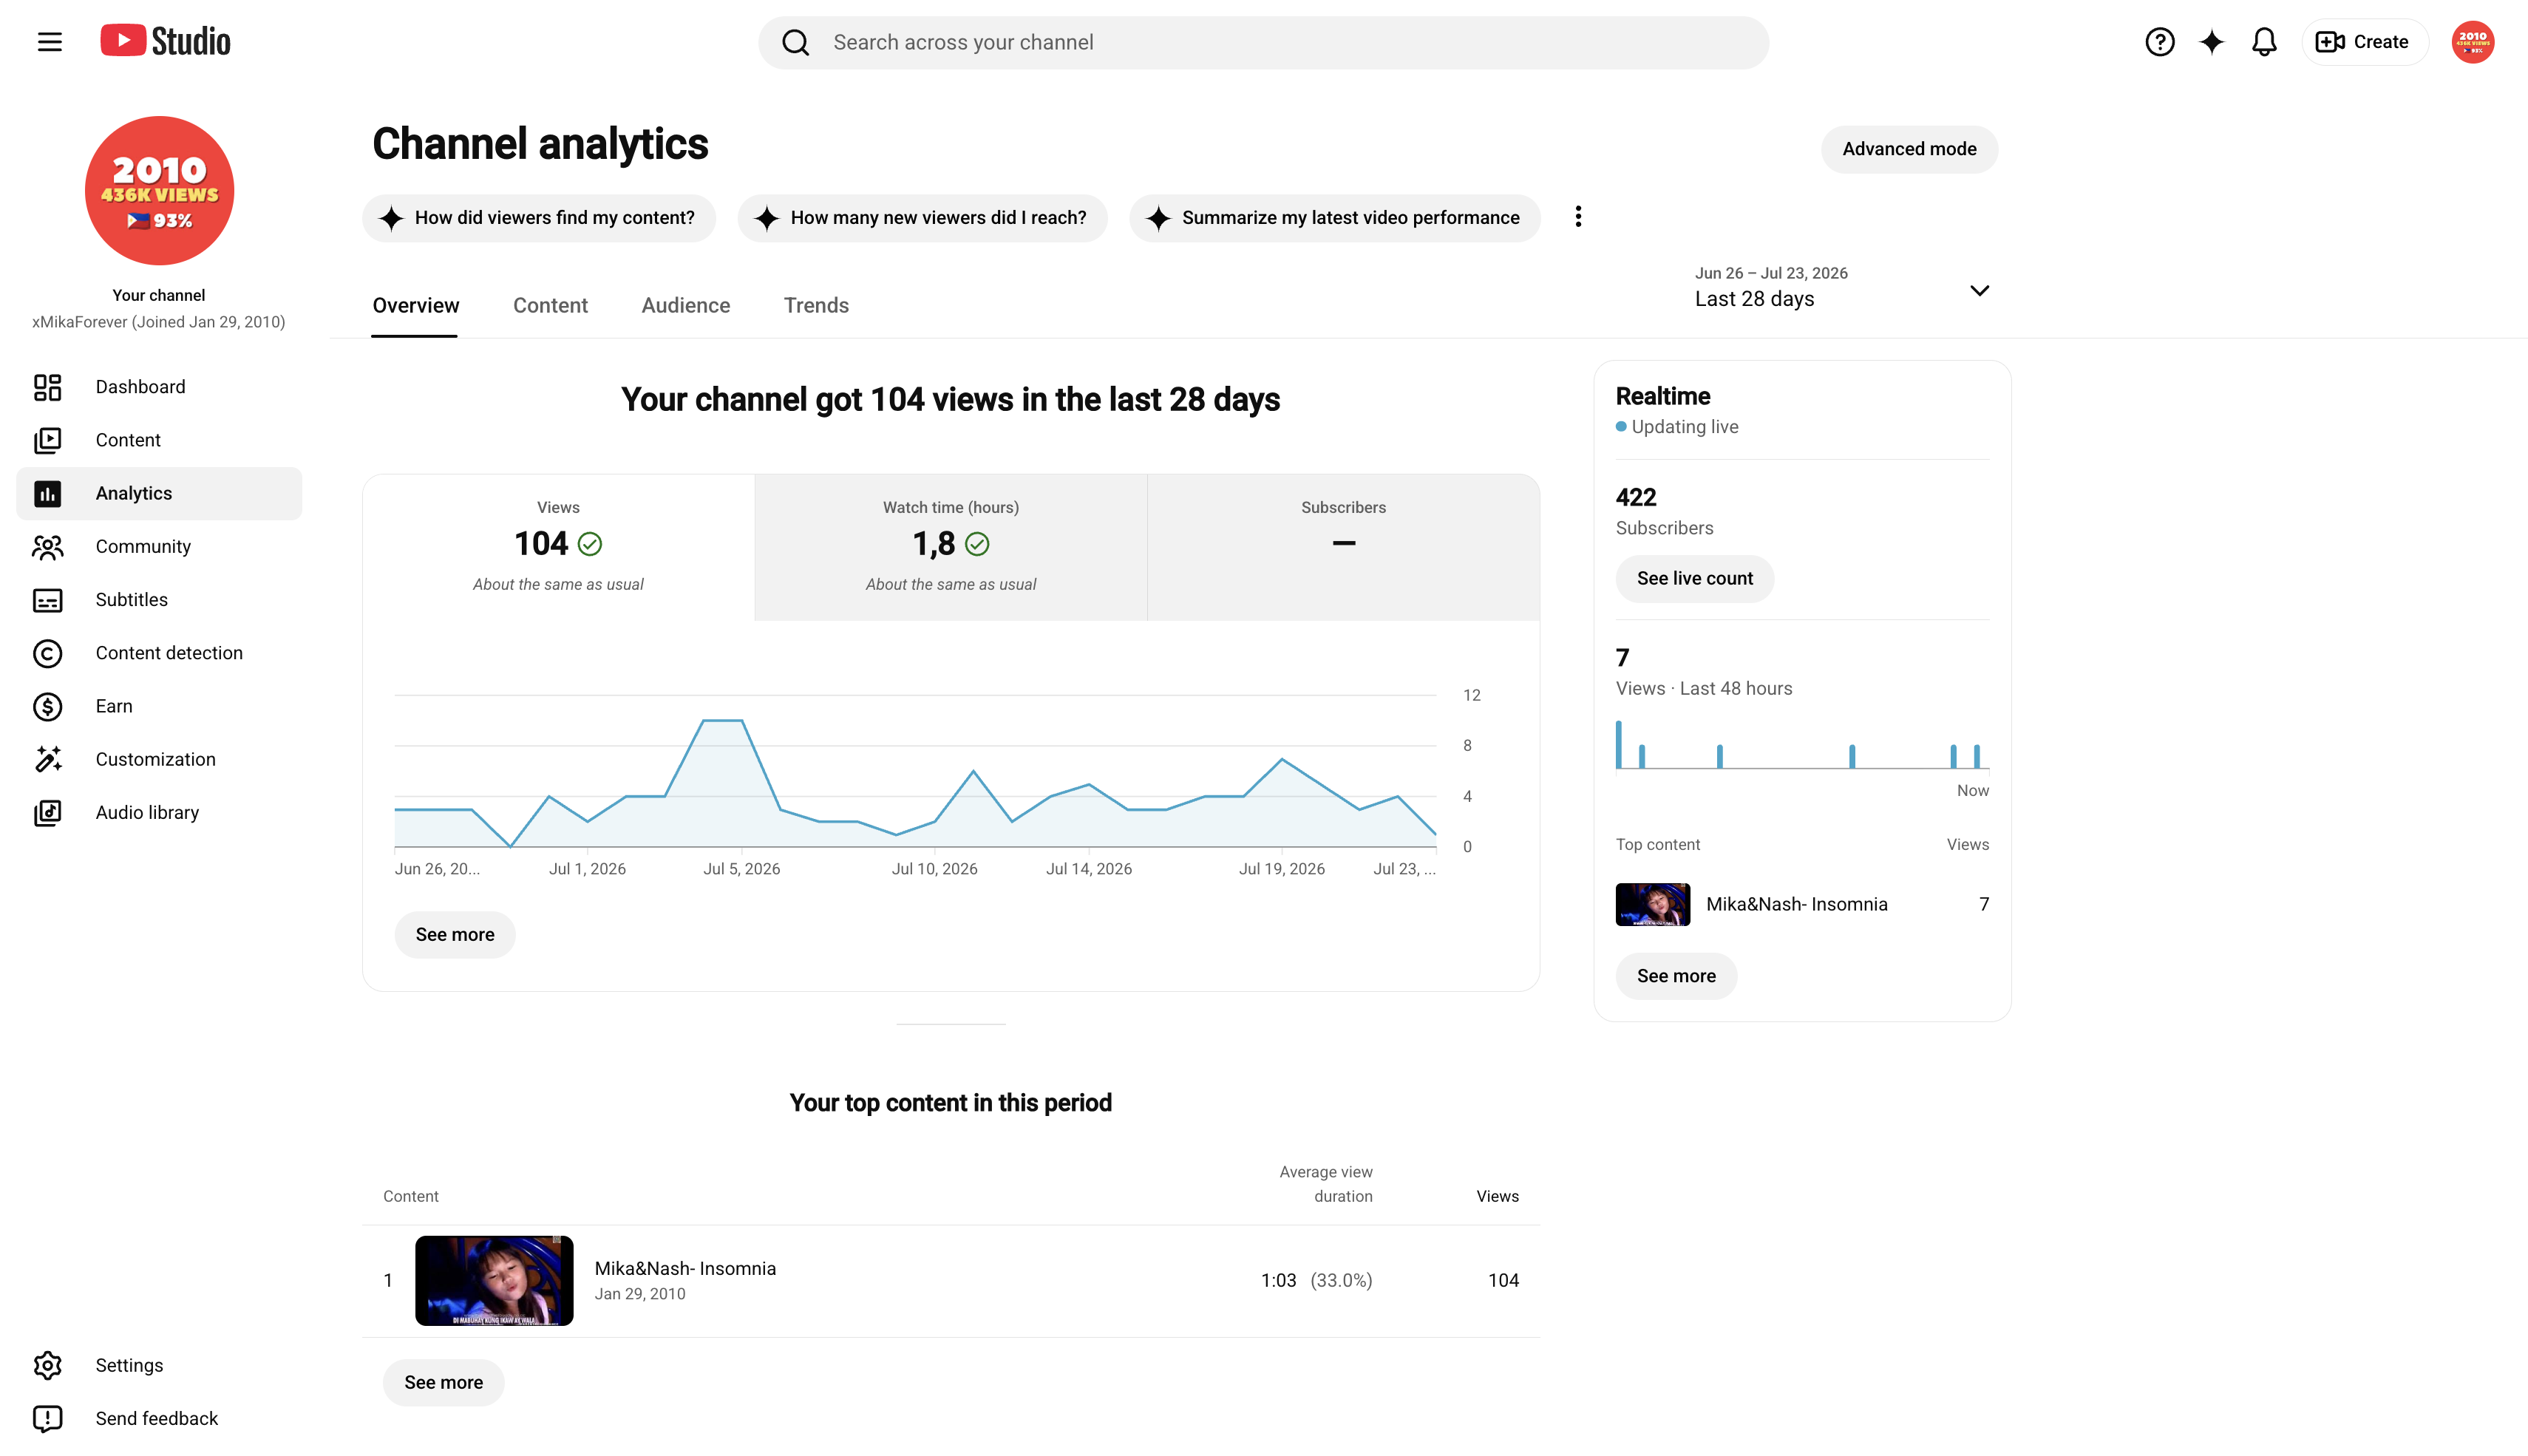This screenshot has height=1456, width=2528.
Task: Switch to the Trends tab
Action: 816,305
